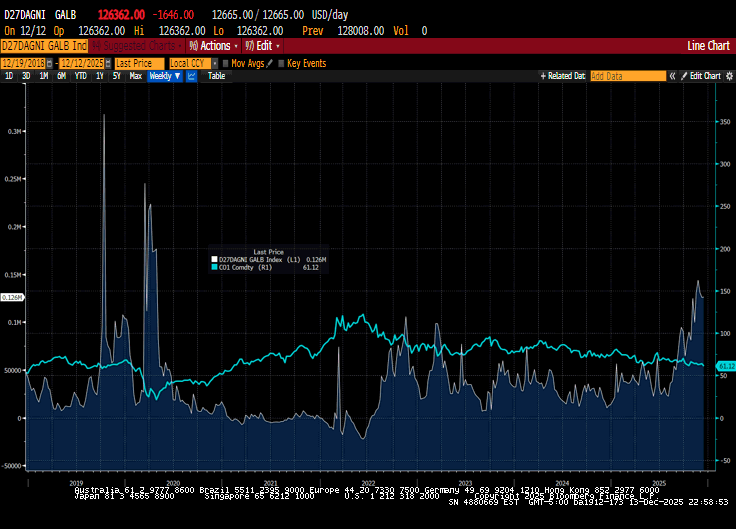The height and width of the screenshot is (529, 736).
Task: Select the 6M range tab
Action: pyautogui.click(x=61, y=76)
